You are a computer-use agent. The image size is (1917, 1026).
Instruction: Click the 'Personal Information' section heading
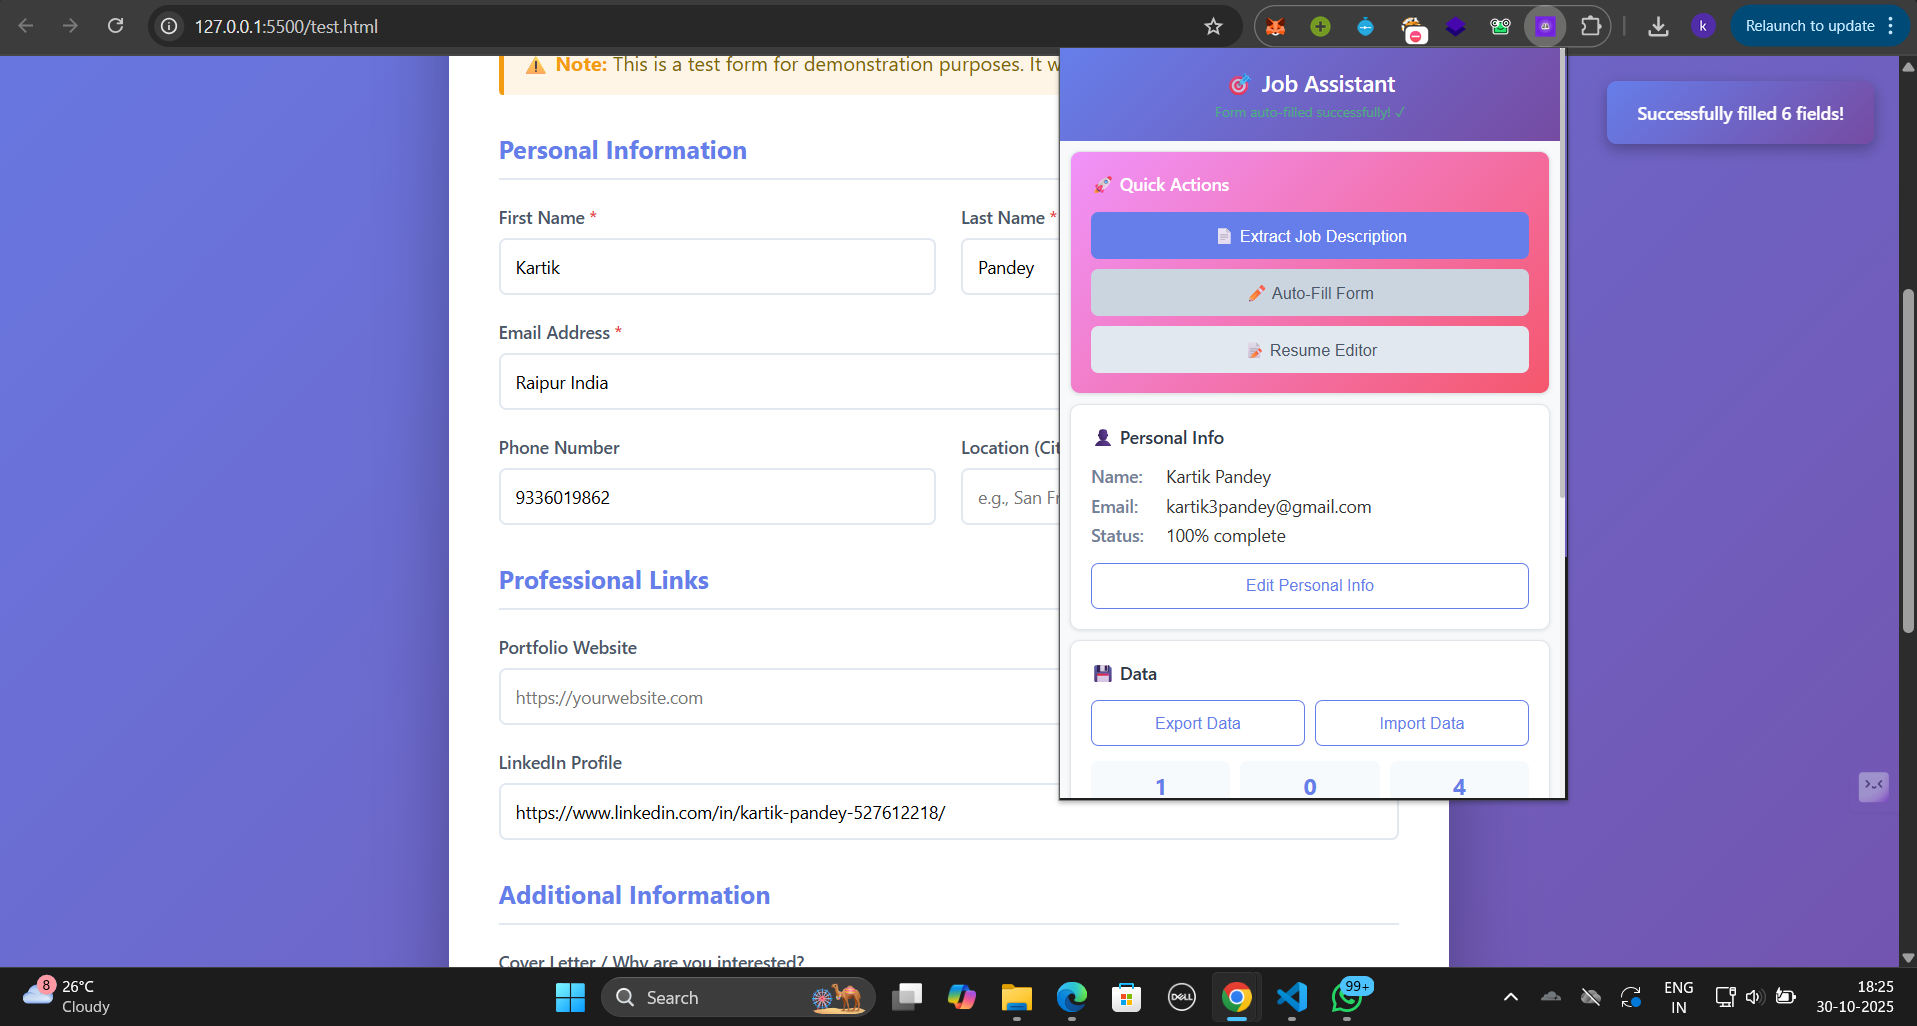pos(623,150)
